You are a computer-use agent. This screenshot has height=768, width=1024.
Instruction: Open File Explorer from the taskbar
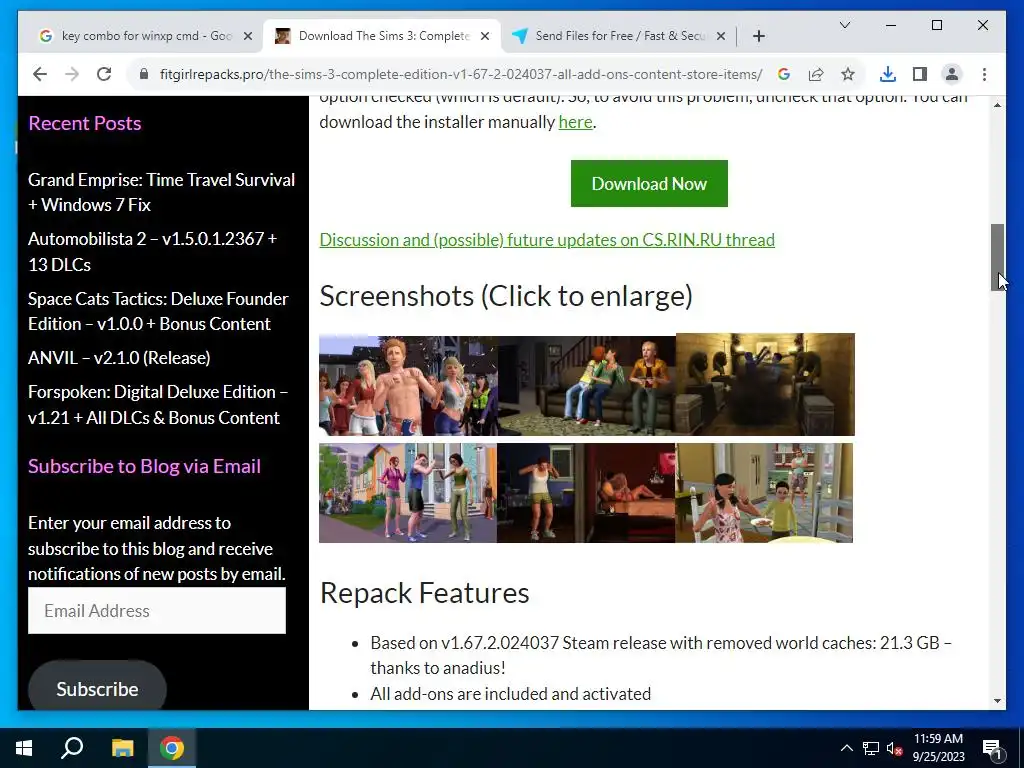[122, 748]
